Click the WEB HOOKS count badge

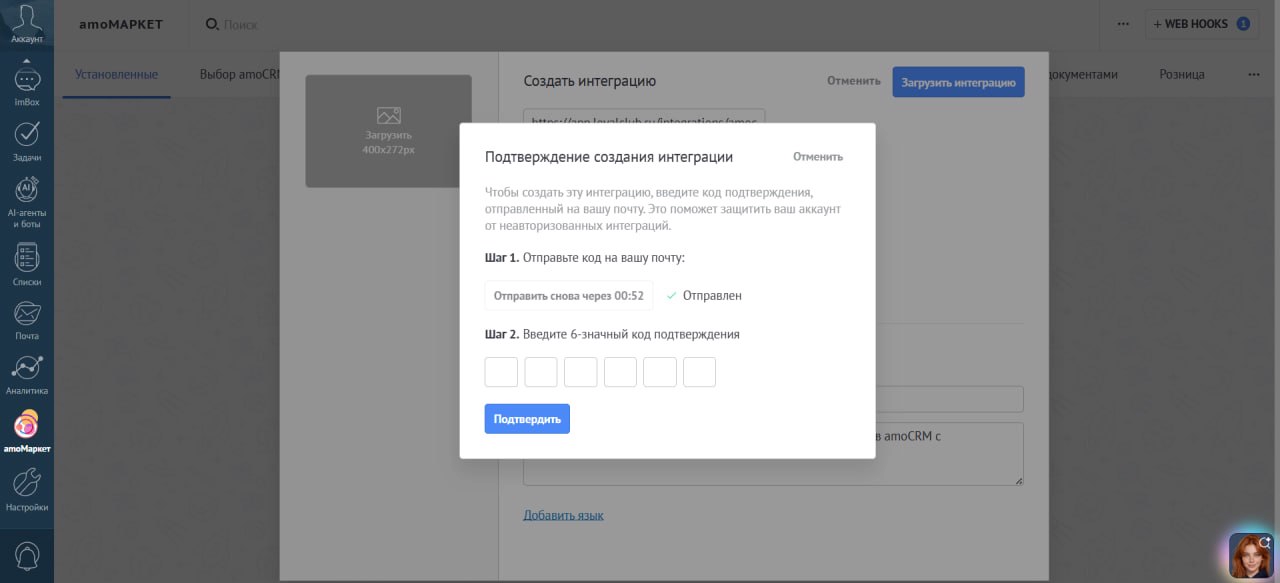[1243, 24]
